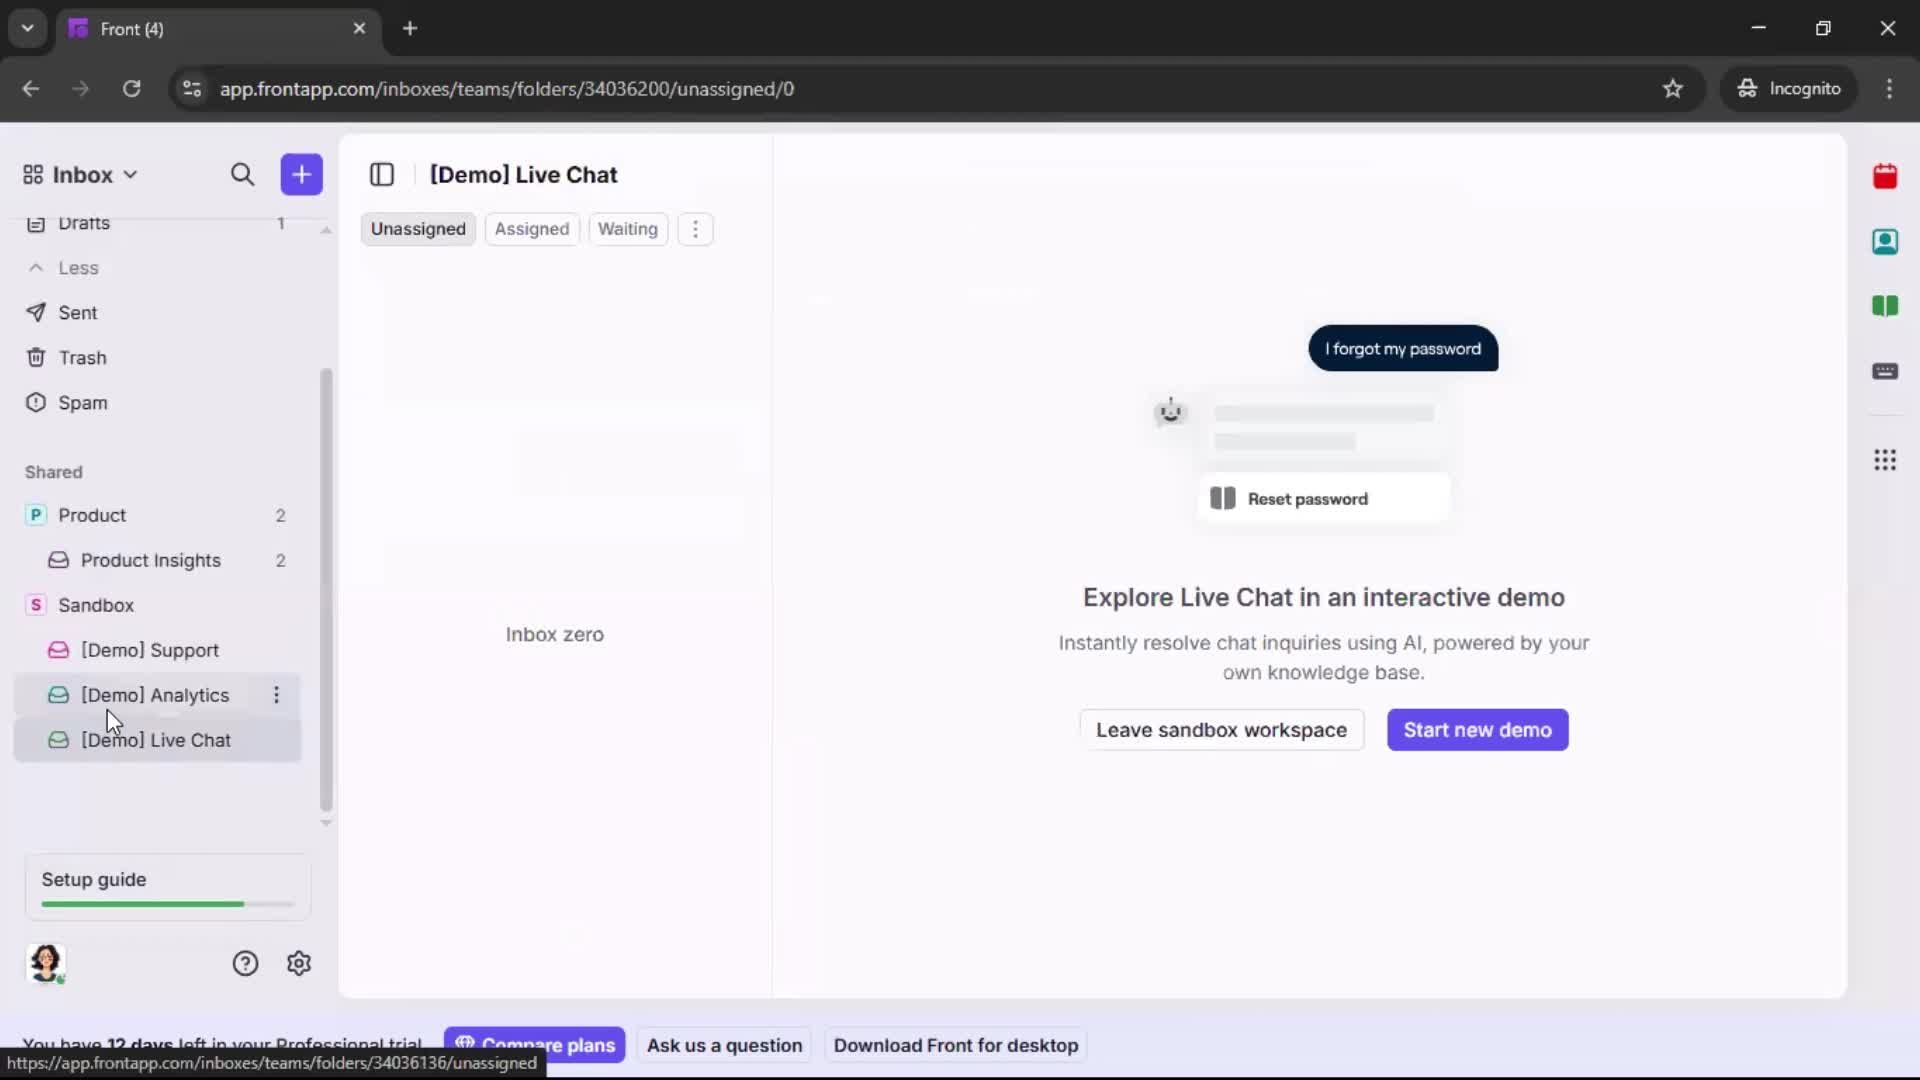Image resolution: width=1920 pixels, height=1080 pixels.
Task: Open settings via the gear icon
Action: click(x=299, y=962)
